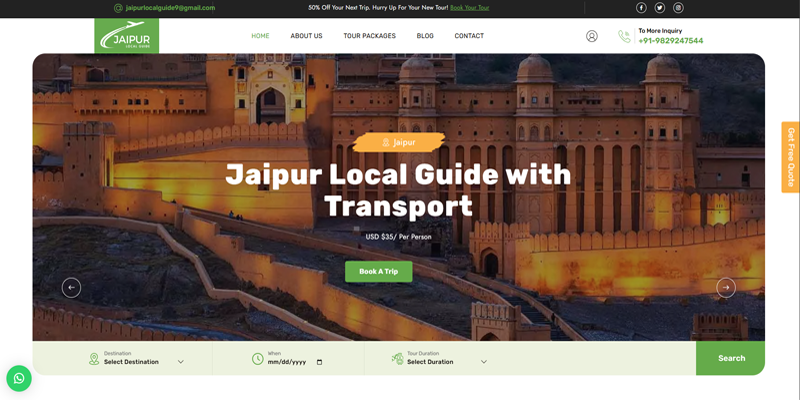This screenshot has width=800, height=400.
Task: Open WhatsApp chat floating icon
Action: (19, 378)
